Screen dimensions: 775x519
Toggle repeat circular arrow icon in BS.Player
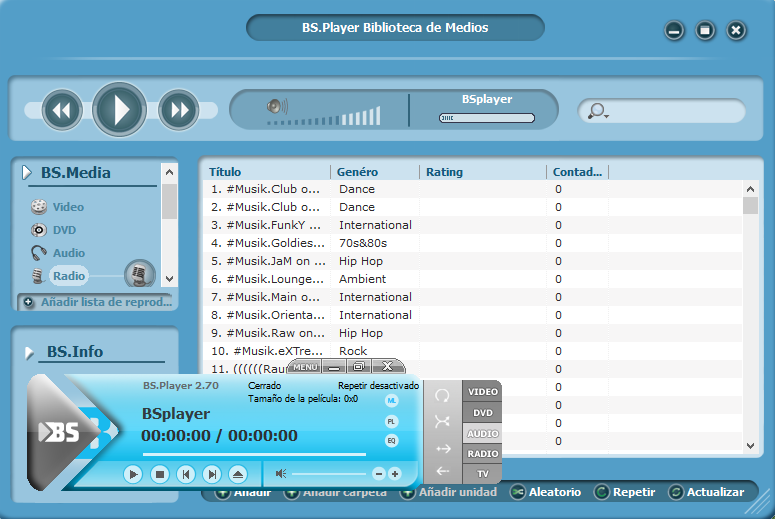tap(442, 395)
